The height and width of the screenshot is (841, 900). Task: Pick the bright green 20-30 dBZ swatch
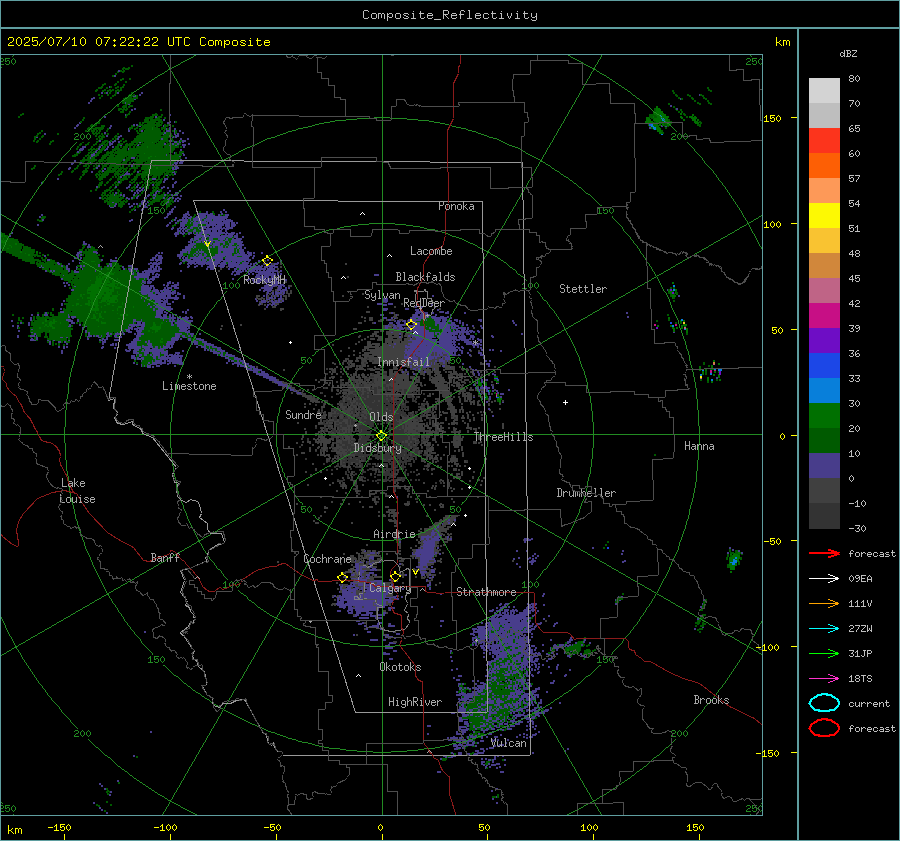tap(824, 415)
